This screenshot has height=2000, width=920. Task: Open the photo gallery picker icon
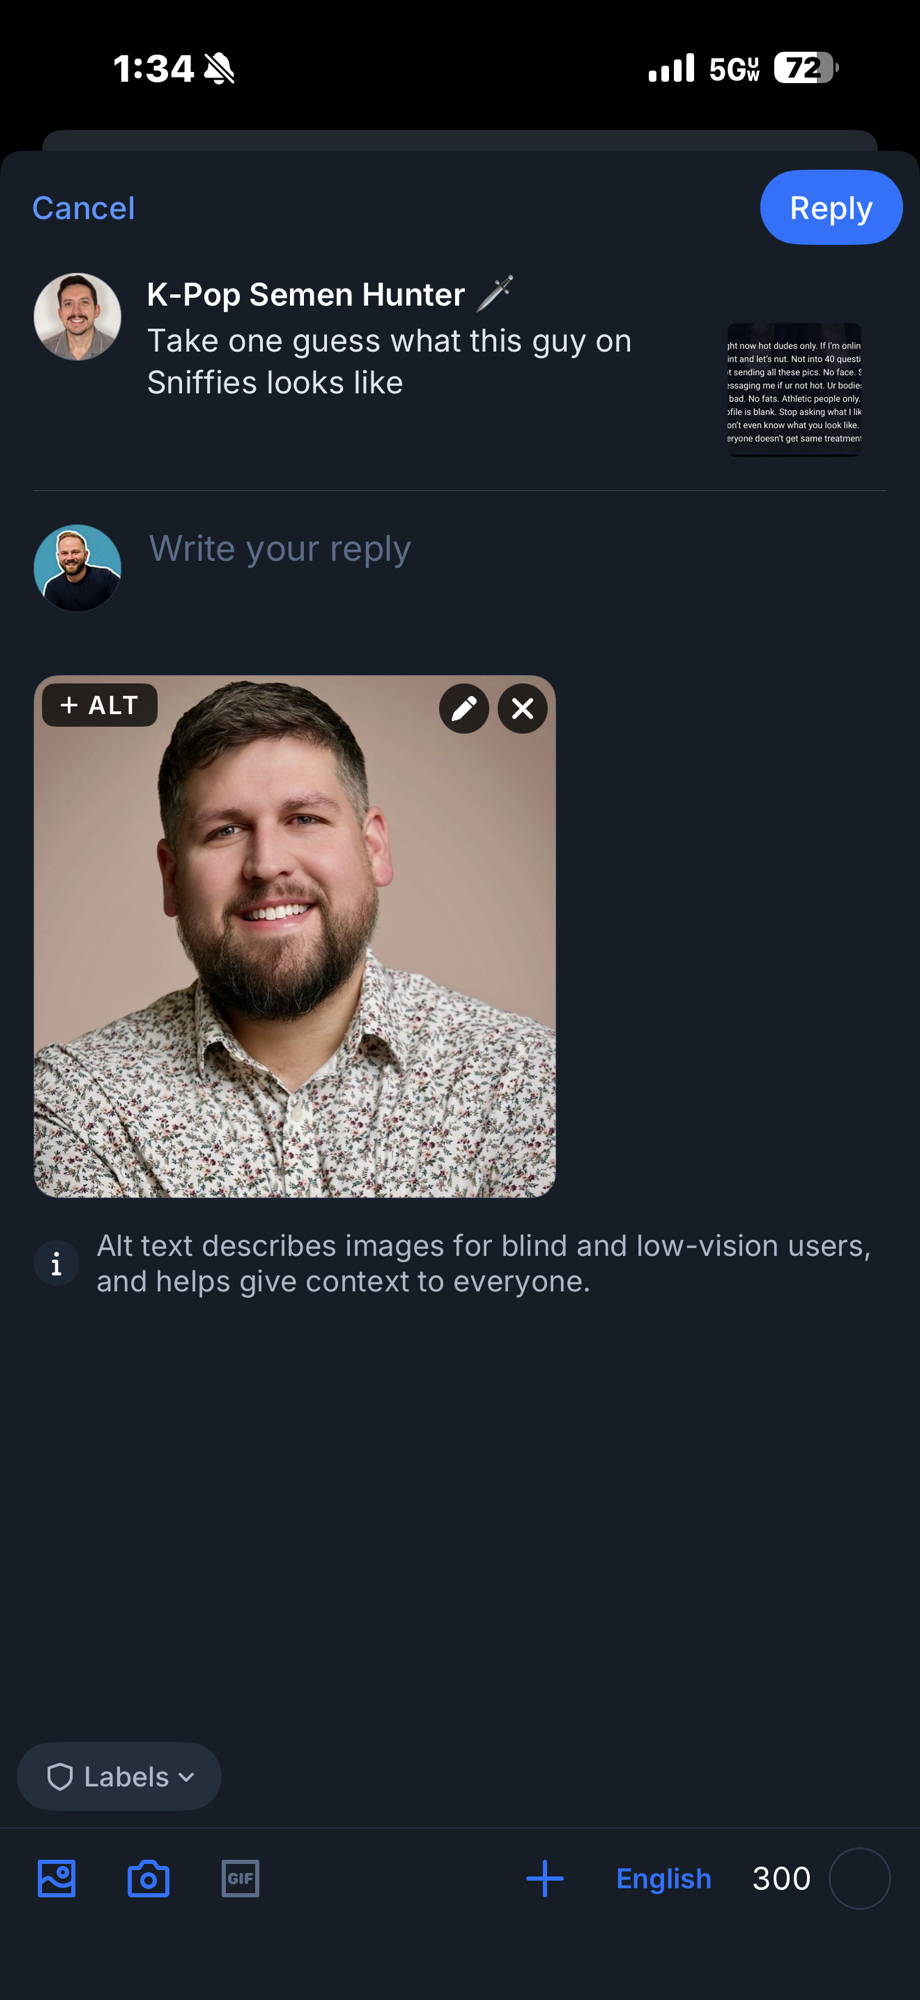pos(57,1878)
